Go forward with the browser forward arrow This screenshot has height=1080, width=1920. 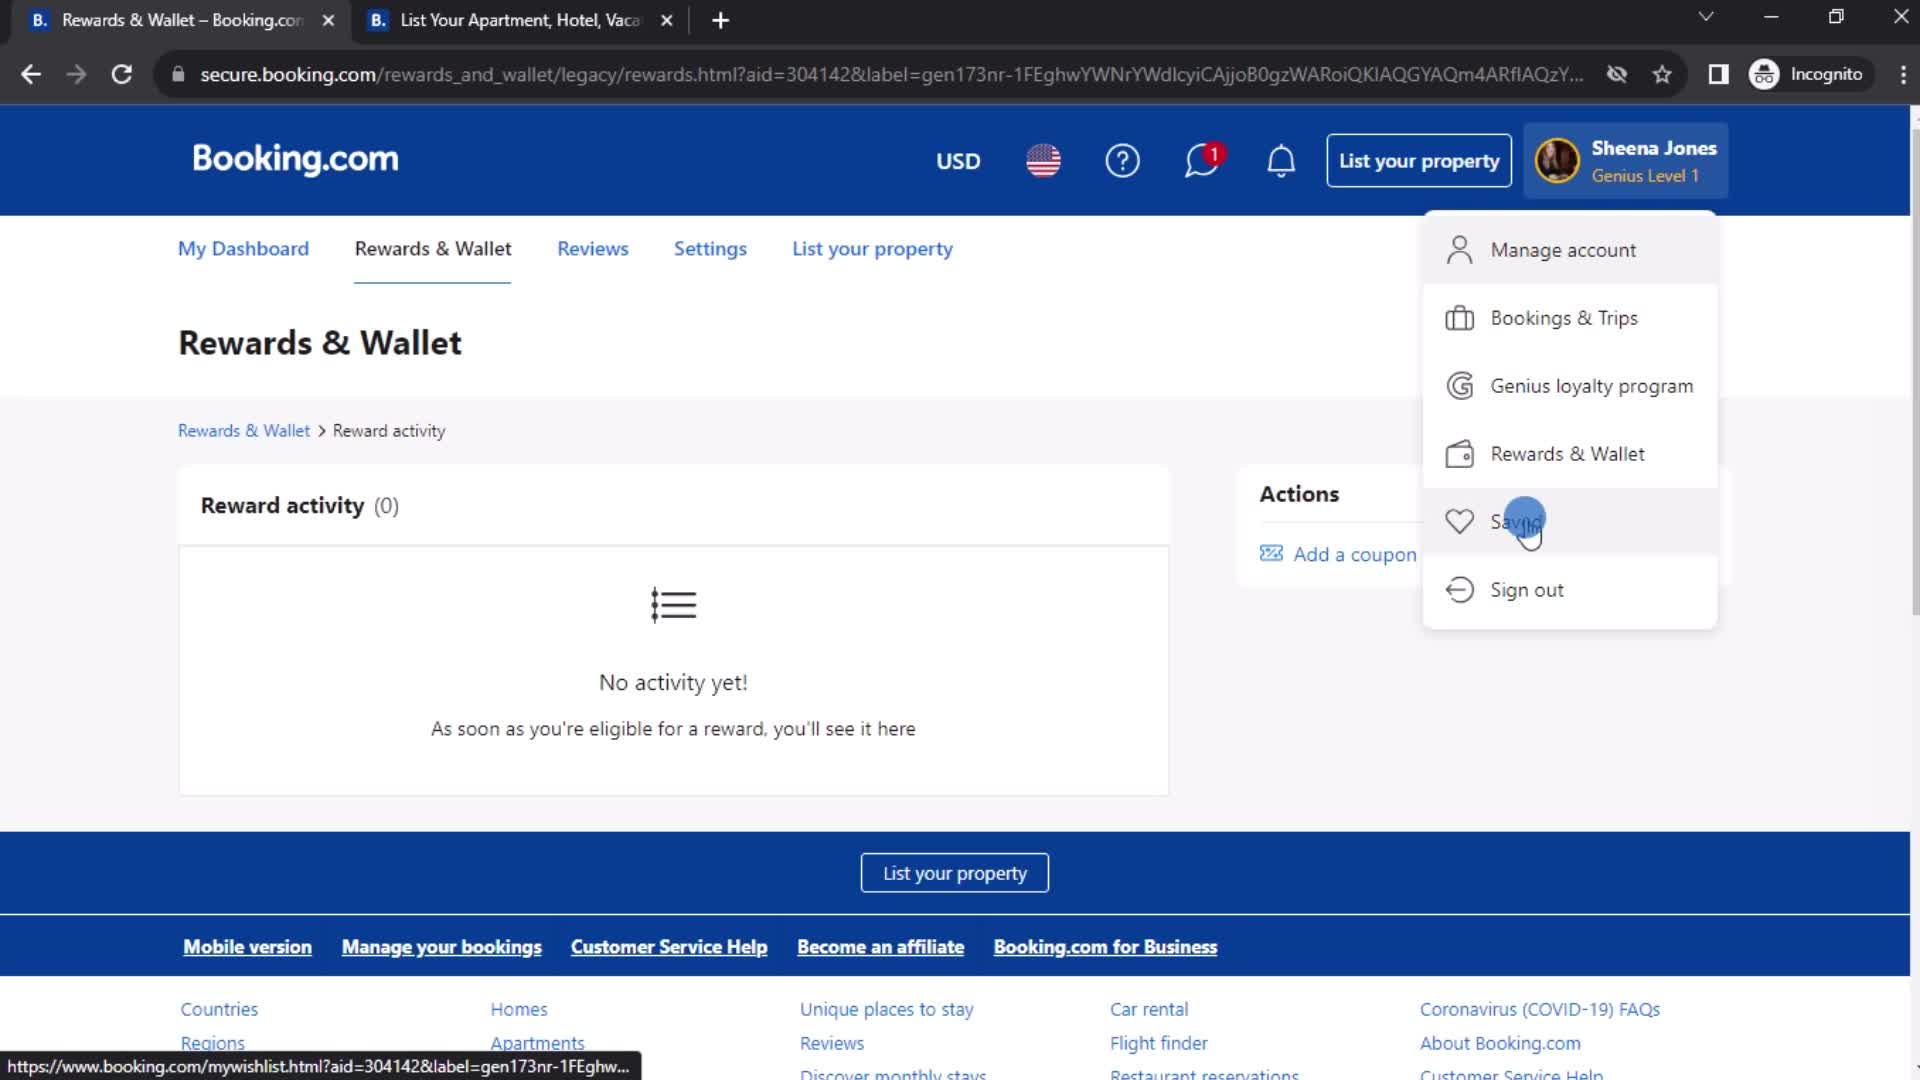[76, 74]
